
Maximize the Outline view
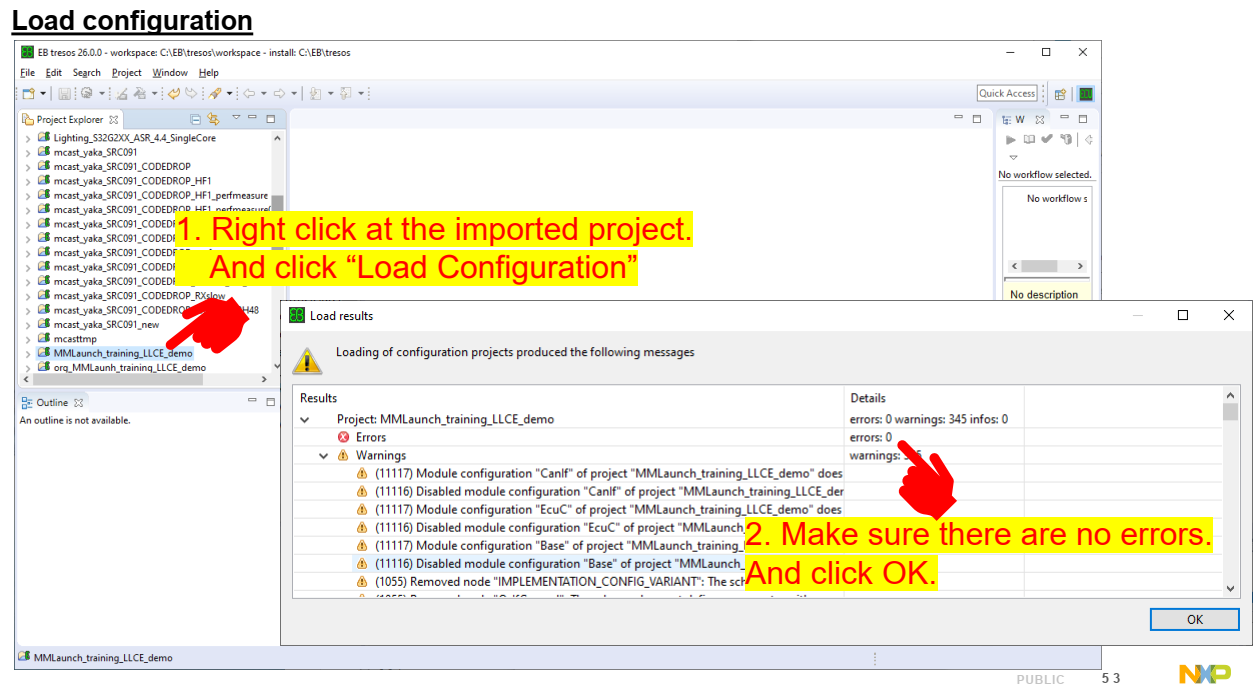[270, 401]
